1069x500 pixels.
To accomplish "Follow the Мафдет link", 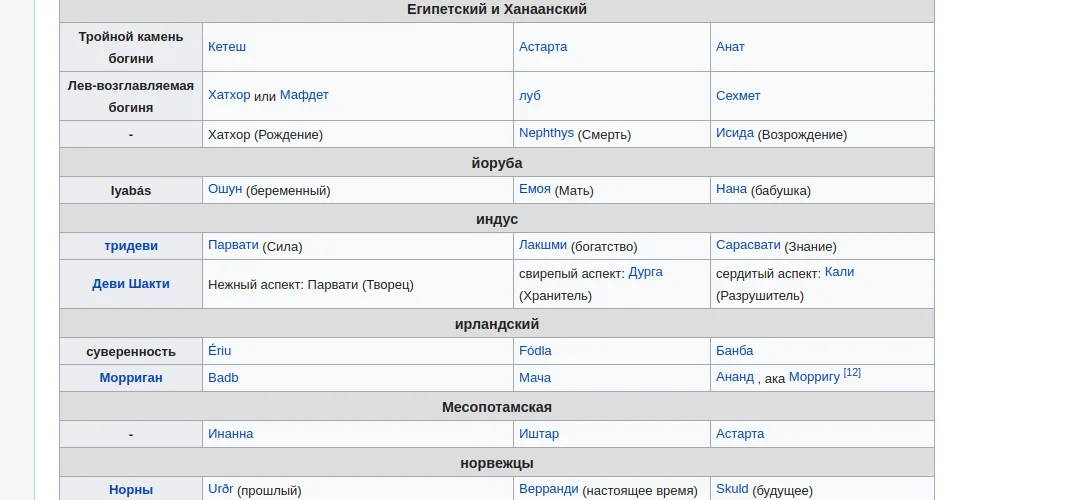I will [x=304, y=95].
